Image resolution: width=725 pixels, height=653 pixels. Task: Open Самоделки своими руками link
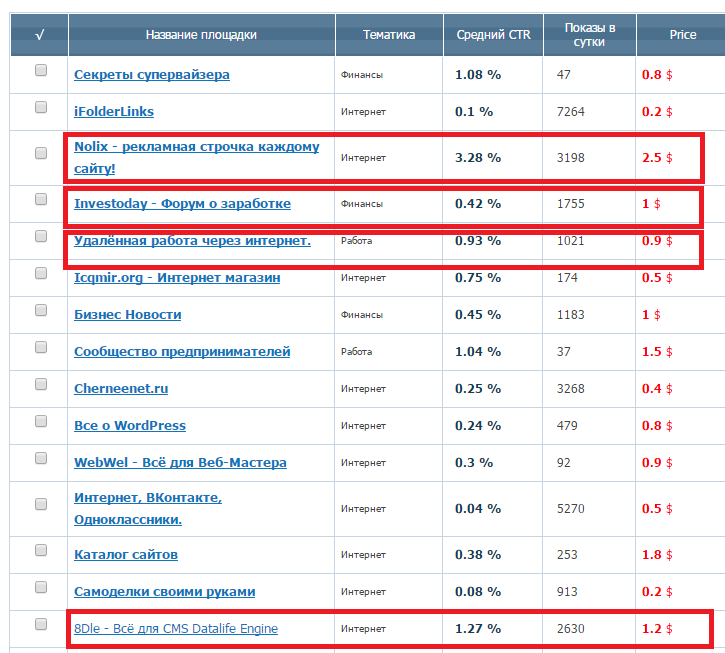pyautogui.click(x=165, y=591)
